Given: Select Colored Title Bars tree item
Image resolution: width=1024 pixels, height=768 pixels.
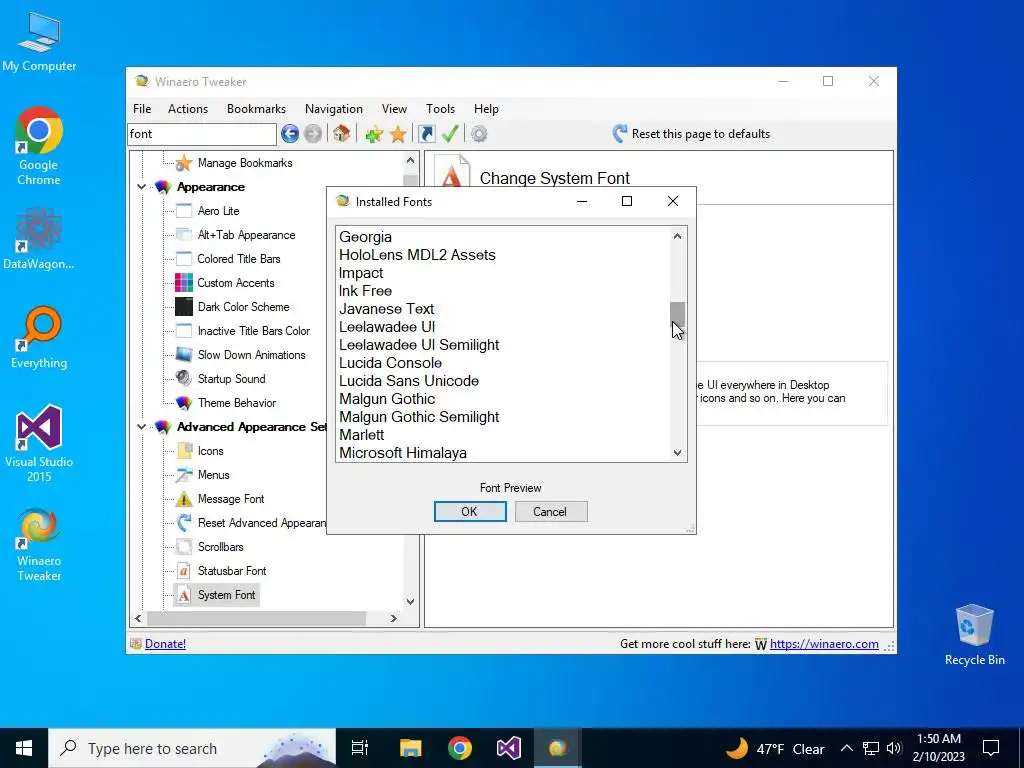Looking at the screenshot, I should [x=238, y=259].
